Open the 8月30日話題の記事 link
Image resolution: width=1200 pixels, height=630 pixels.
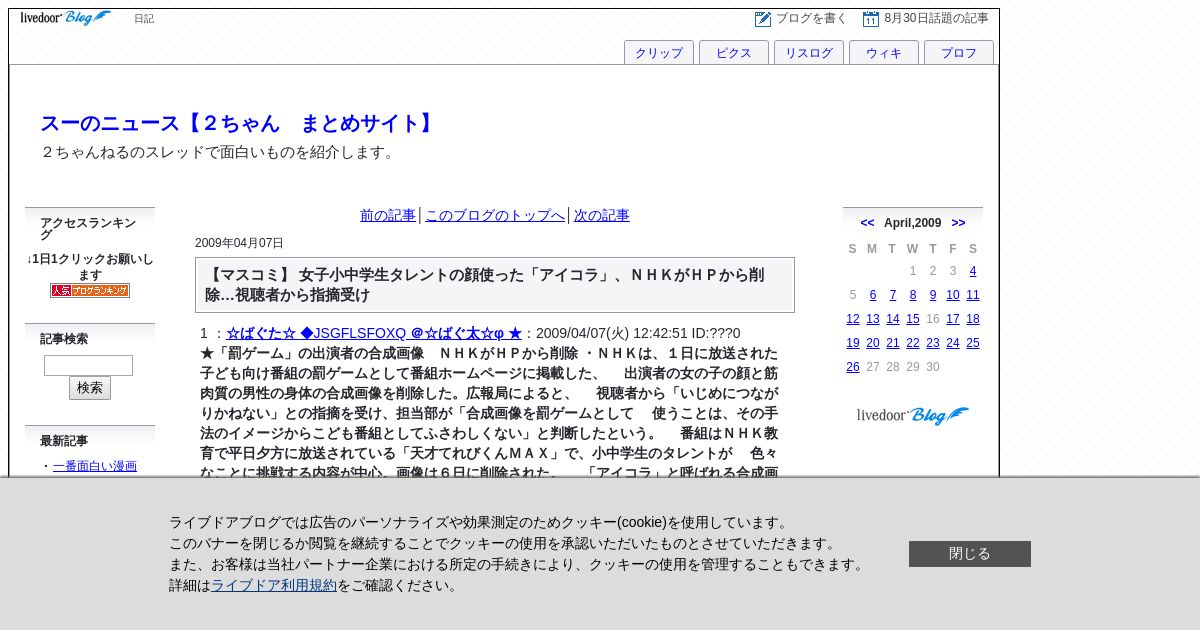tap(936, 18)
